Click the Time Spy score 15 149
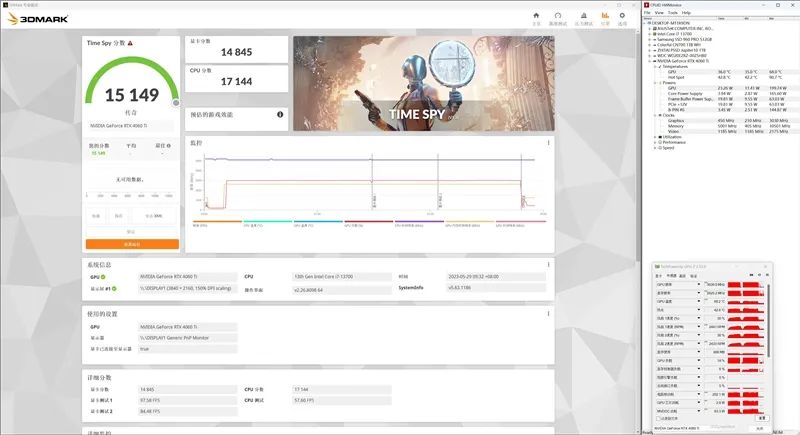The width and height of the screenshot is (800, 435). click(x=132, y=95)
